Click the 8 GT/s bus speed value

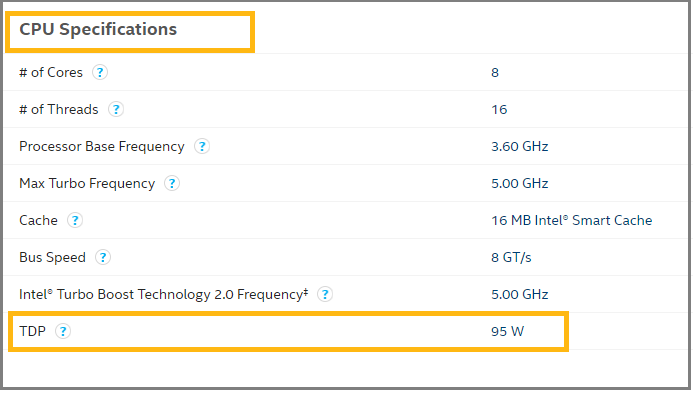coord(511,257)
